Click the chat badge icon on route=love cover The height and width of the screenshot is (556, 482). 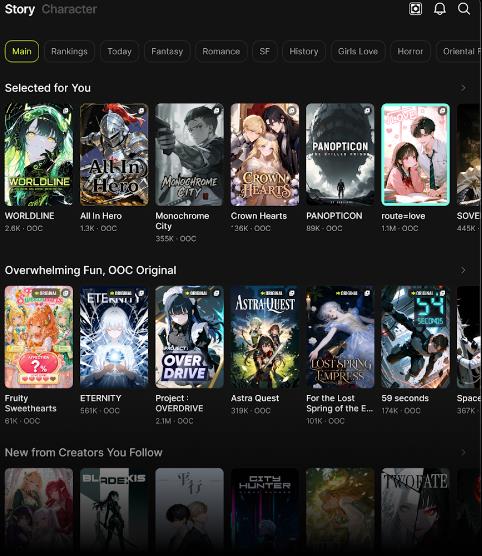[442, 111]
